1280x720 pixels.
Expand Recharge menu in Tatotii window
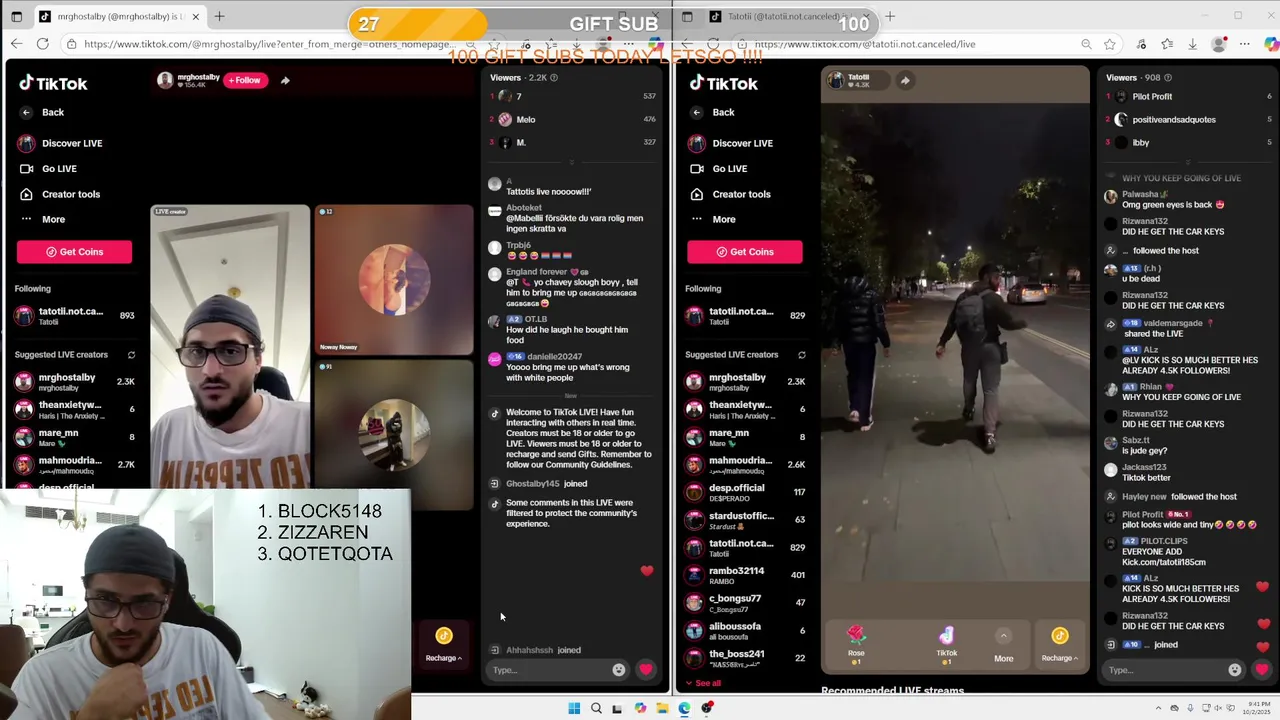[x=1060, y=645]
